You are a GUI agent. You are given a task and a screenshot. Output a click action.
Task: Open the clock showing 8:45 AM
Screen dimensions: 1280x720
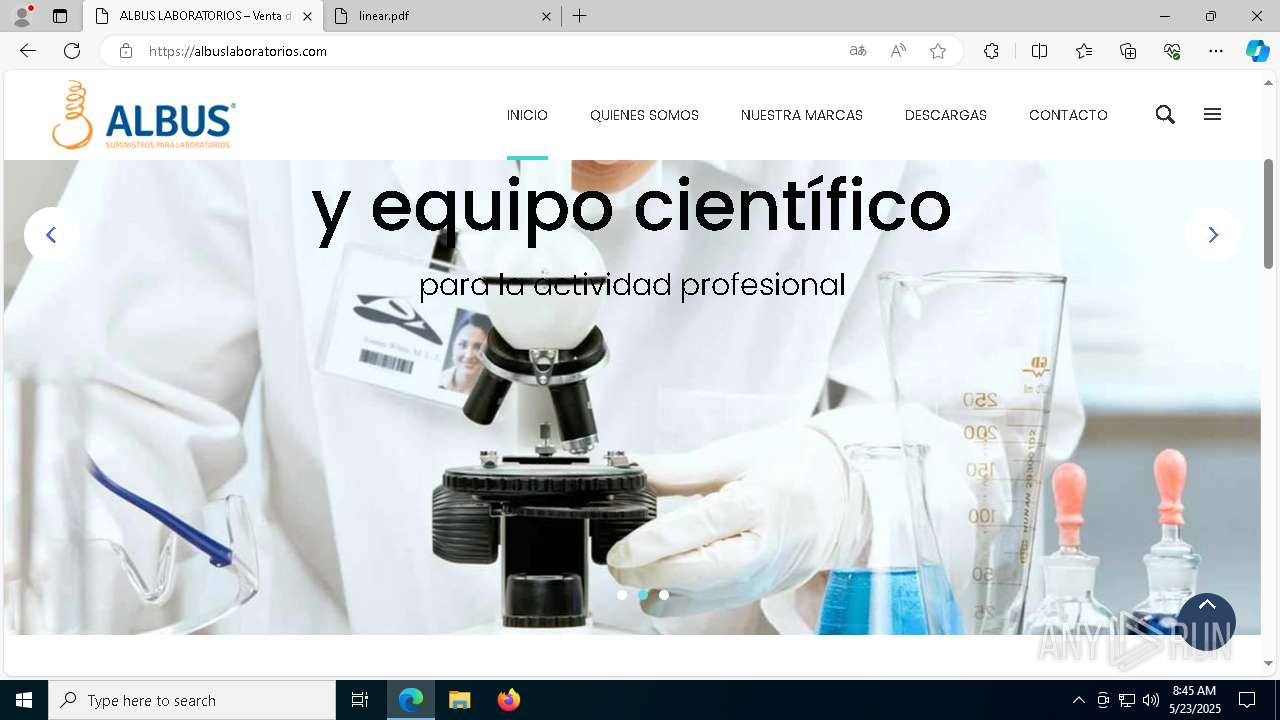tap(1196, 700)
